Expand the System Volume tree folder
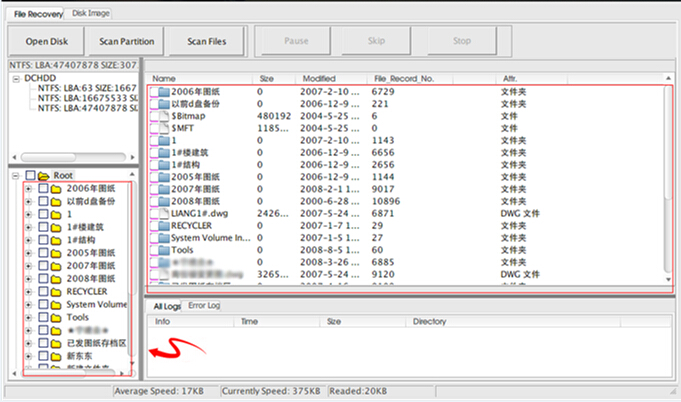Viewport: 681px width, 402px height. pyautogui.click(x=28, y=305)
